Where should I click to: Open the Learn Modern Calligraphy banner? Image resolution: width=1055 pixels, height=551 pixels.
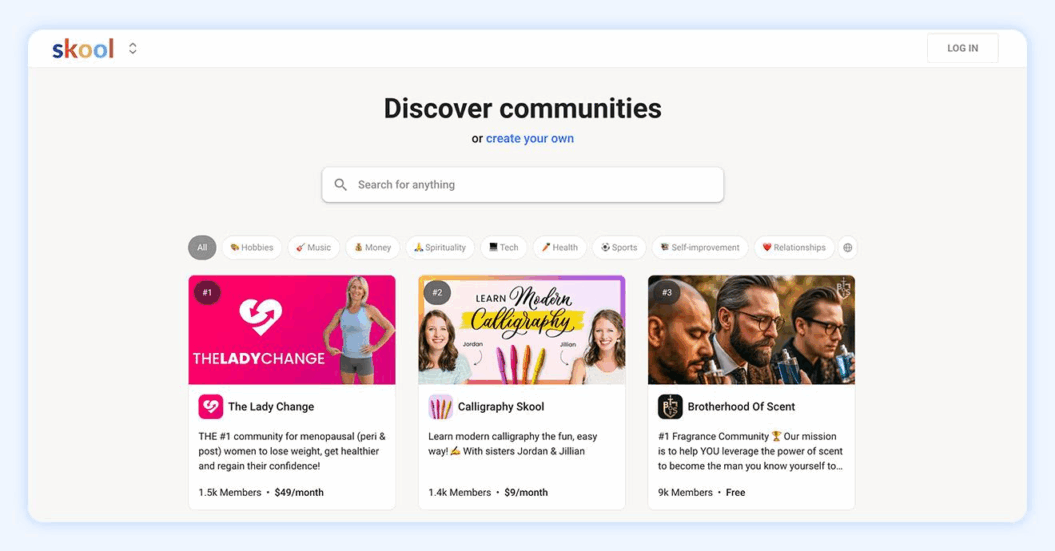pyautogui.click(x=522, y=330)
